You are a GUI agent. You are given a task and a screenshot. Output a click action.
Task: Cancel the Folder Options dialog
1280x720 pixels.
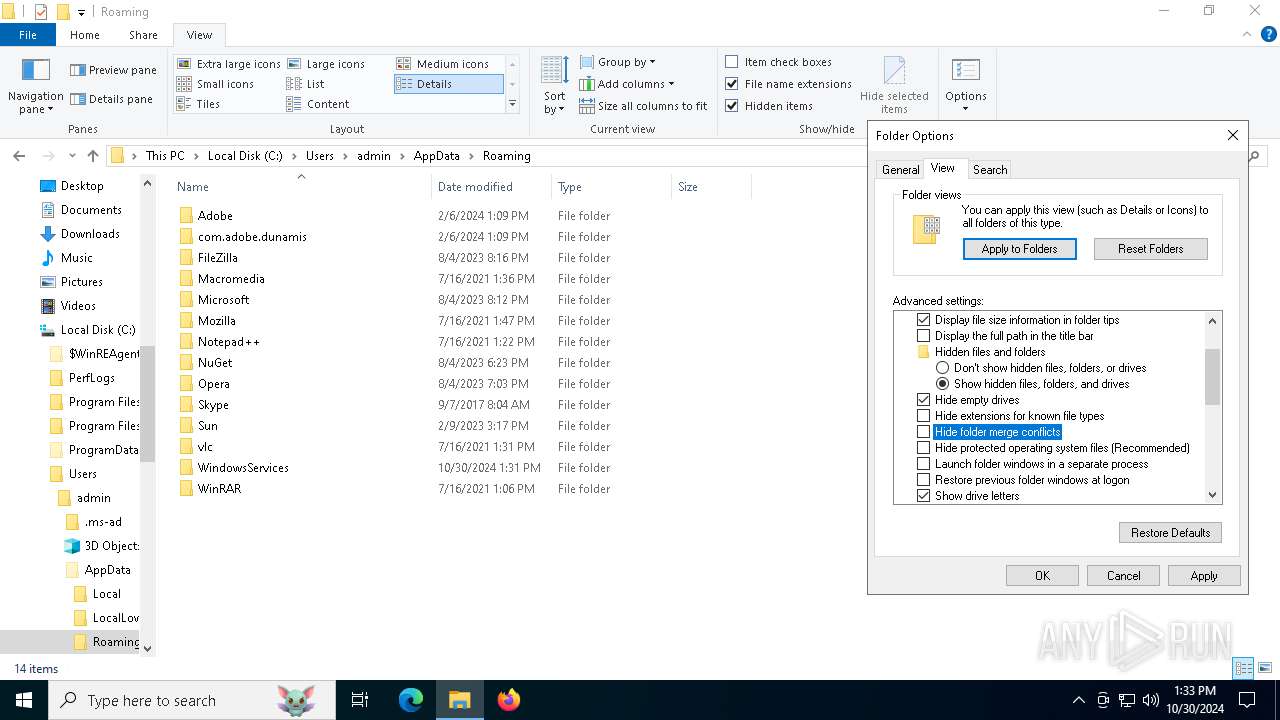click(1123, 576)
